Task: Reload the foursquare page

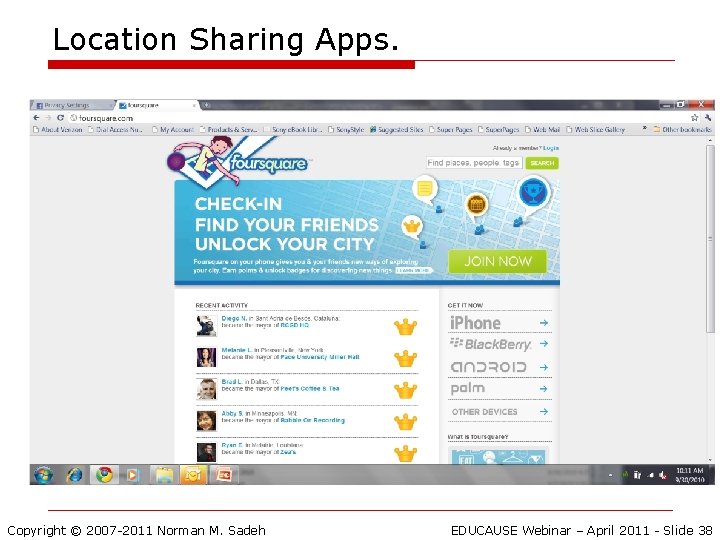Action: (x=60, y=118)
